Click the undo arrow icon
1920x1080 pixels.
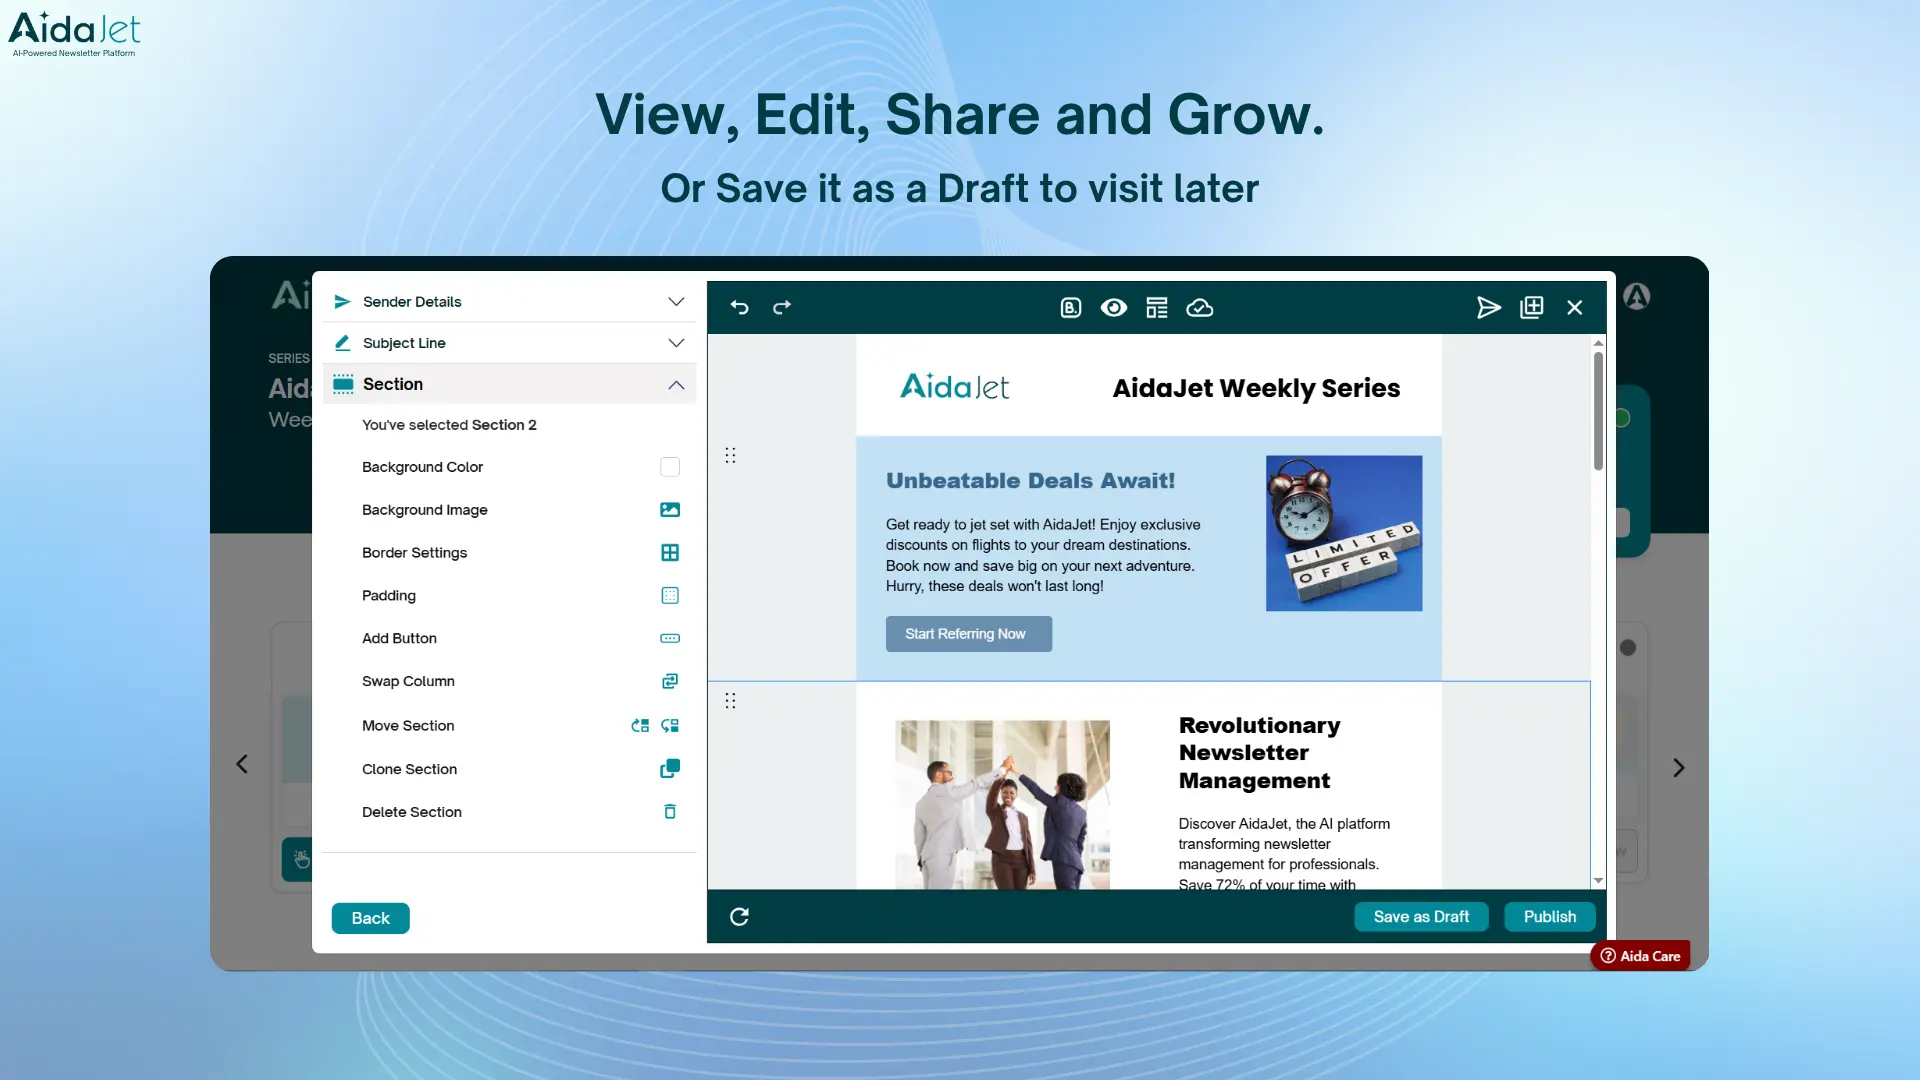[739, 308]
